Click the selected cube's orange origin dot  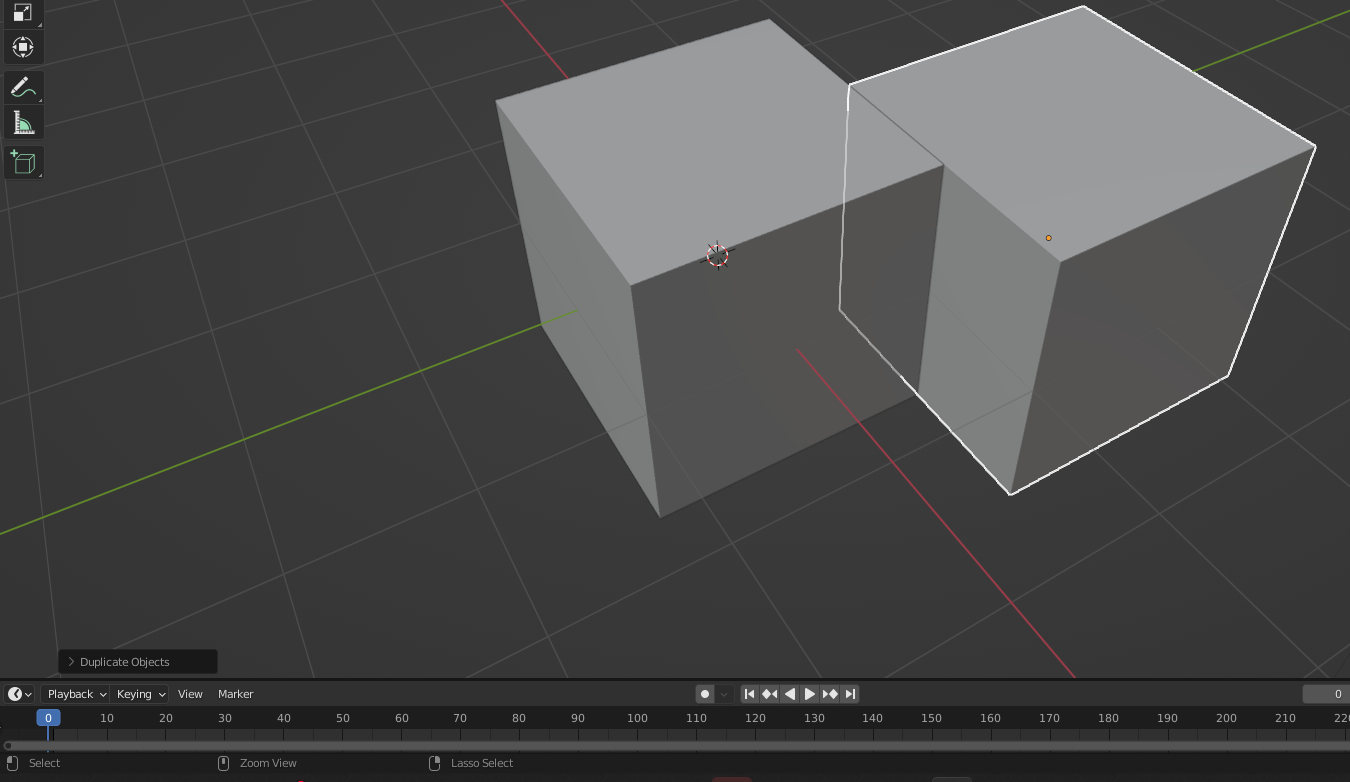click(1048, 238)
